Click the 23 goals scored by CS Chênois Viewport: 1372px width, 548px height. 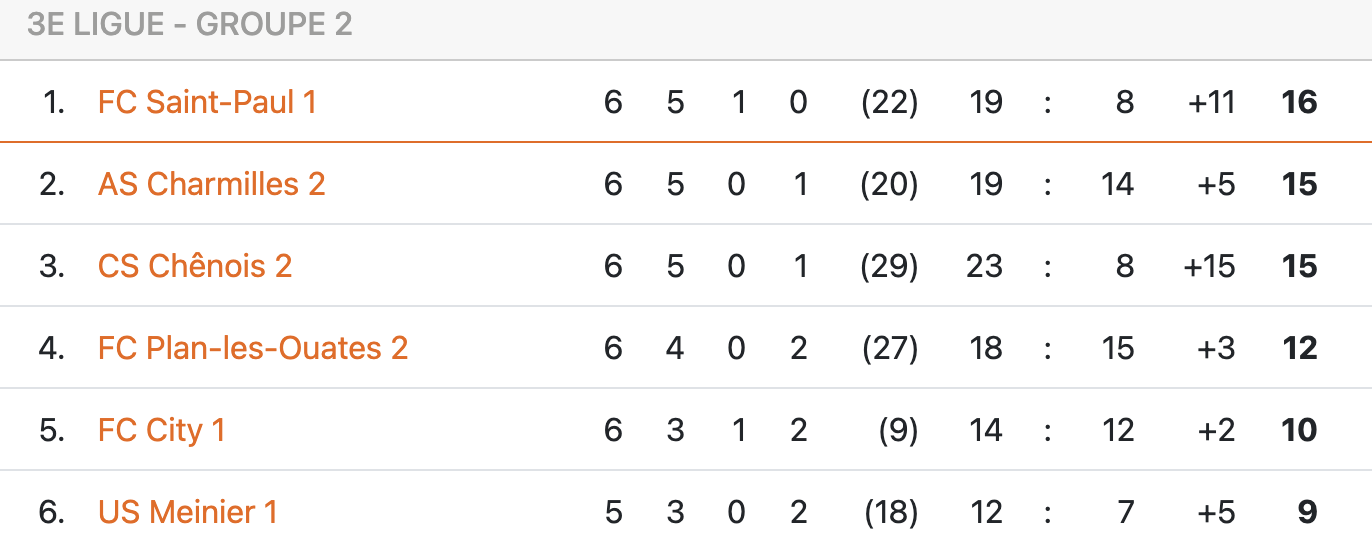(x=985, y=266)
